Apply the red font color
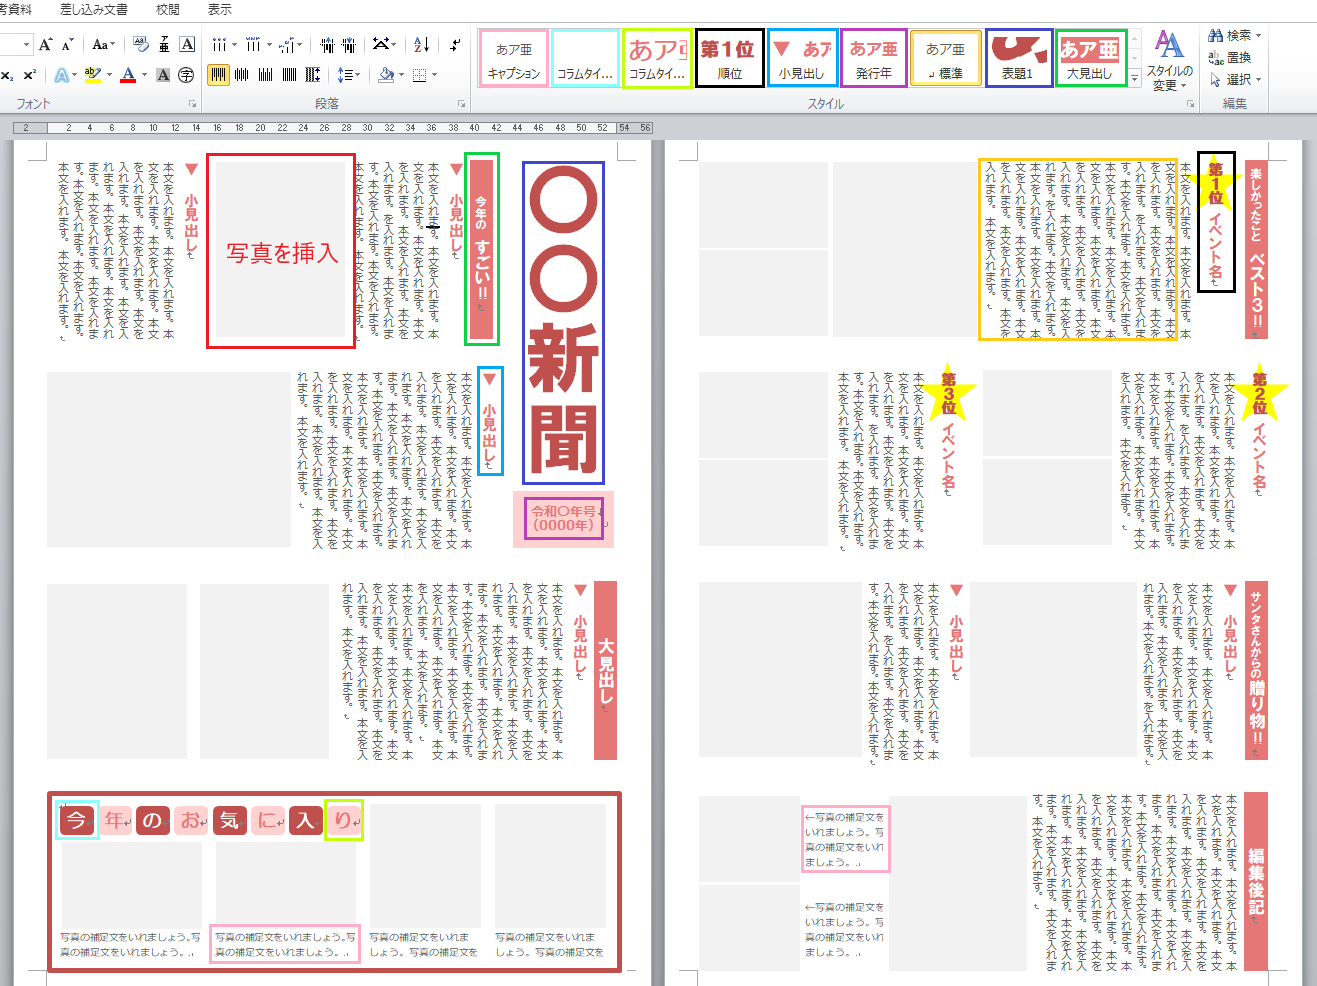 coord(128,75)
